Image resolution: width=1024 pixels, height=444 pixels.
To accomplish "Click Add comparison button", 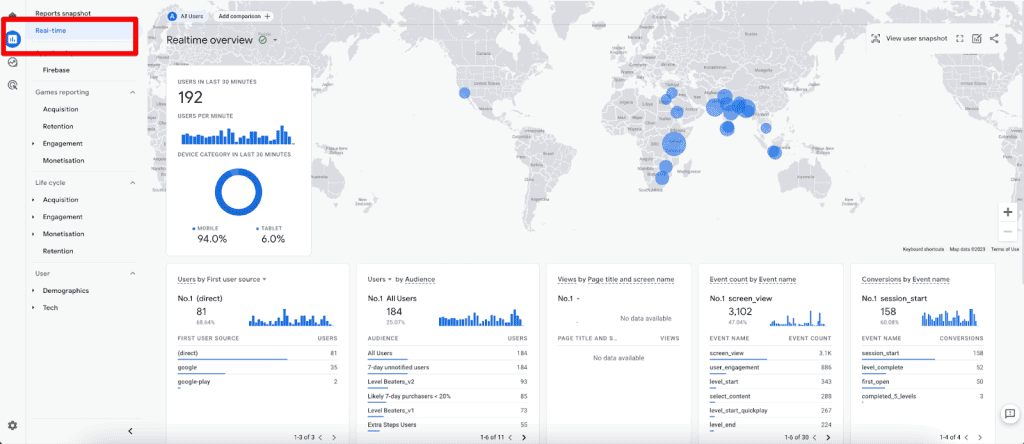I will (x=244, y=16).
